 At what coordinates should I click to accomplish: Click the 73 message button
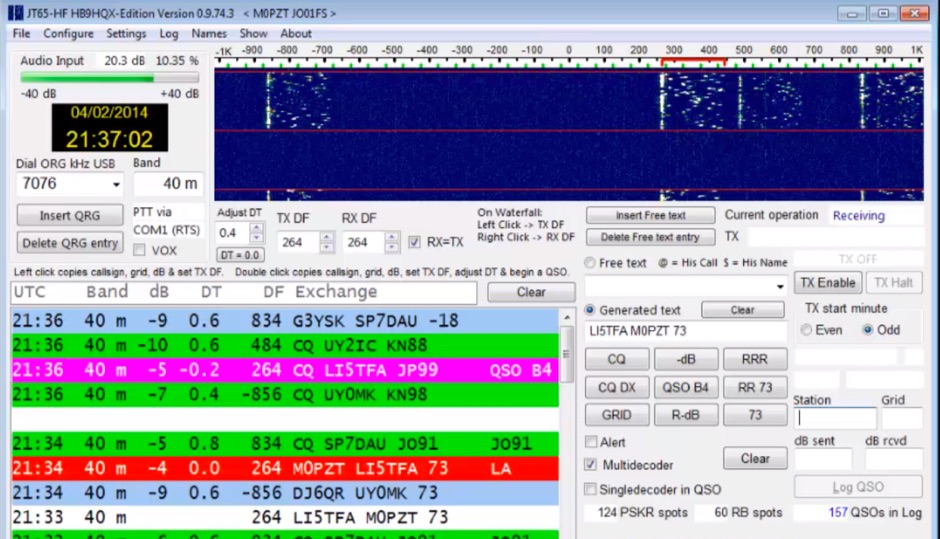[755, 415]
